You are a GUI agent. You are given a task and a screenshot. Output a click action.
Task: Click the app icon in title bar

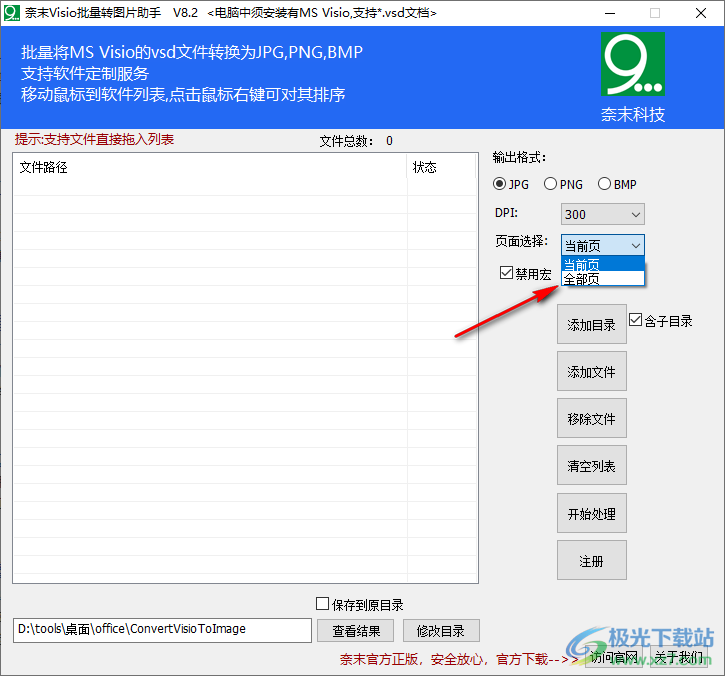tap(12, 13)
